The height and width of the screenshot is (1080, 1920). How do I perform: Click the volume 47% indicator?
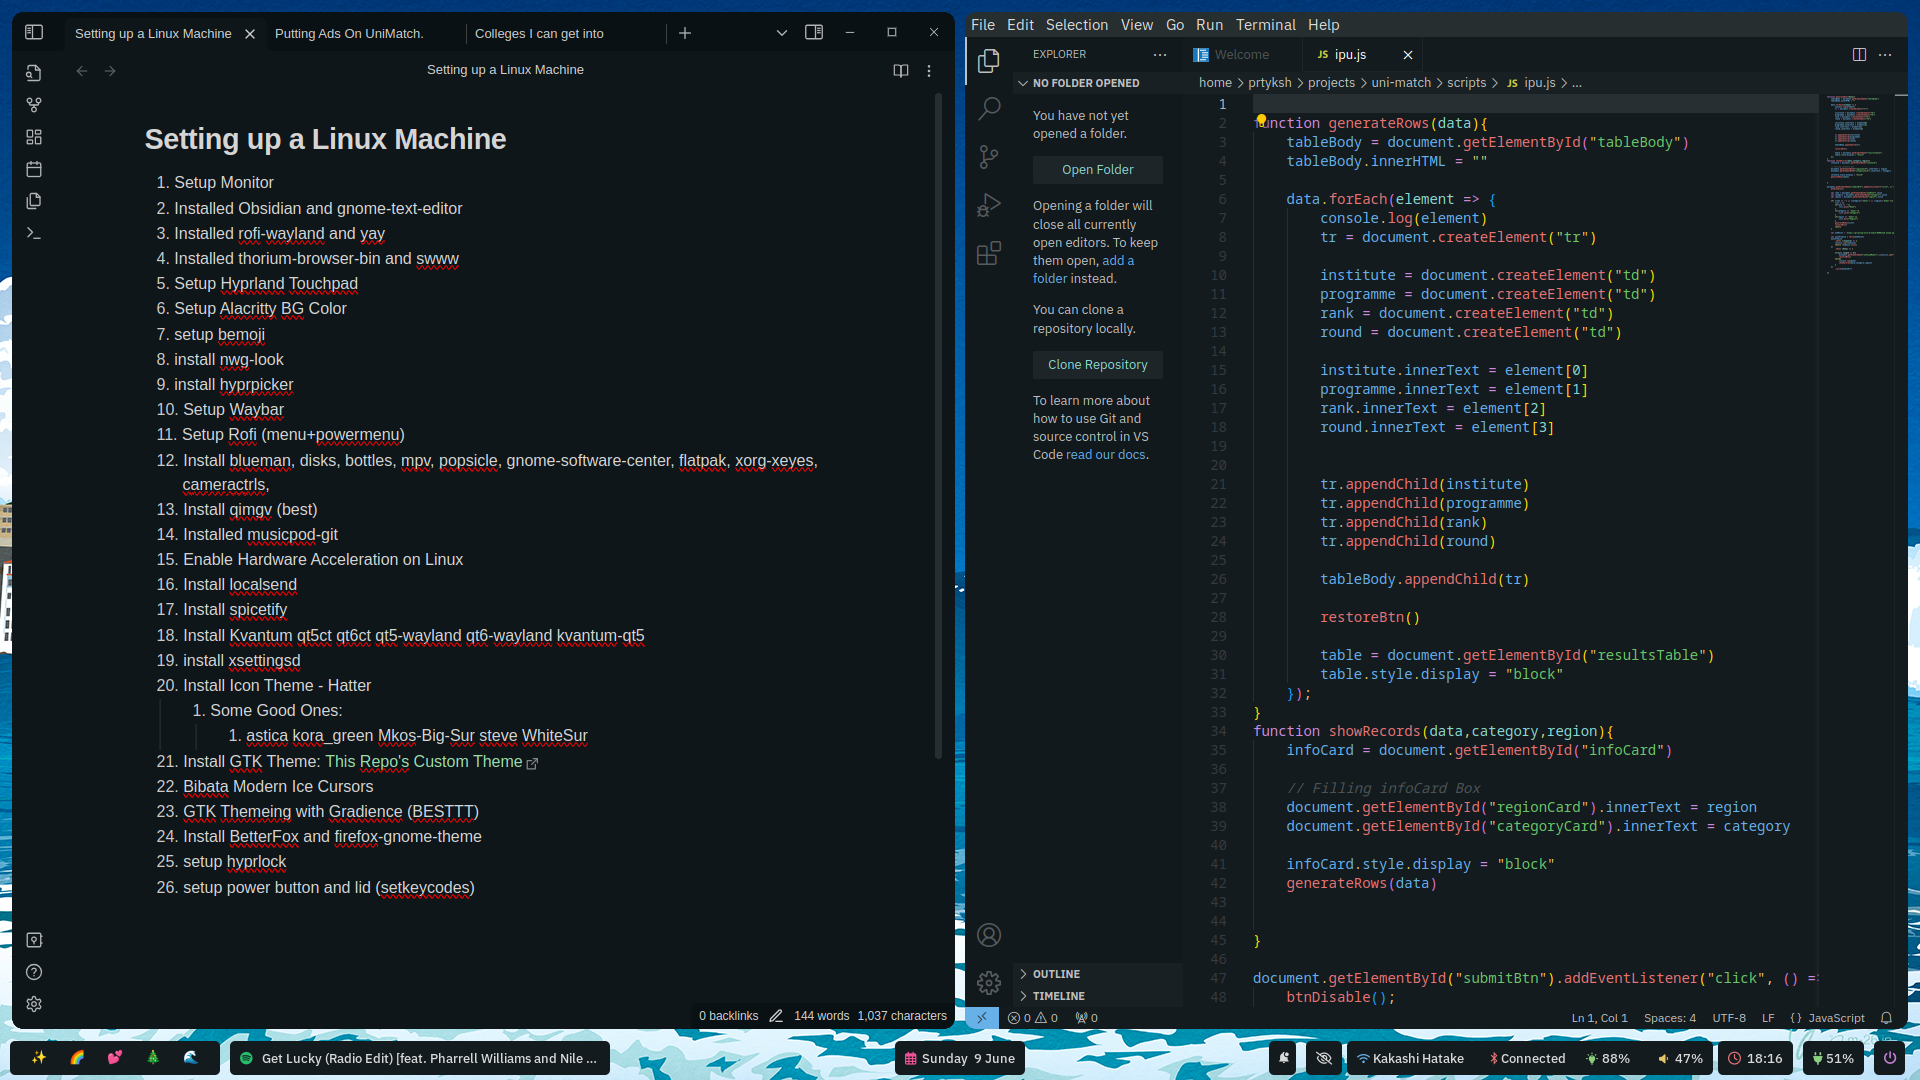tap(1680, 1058)
